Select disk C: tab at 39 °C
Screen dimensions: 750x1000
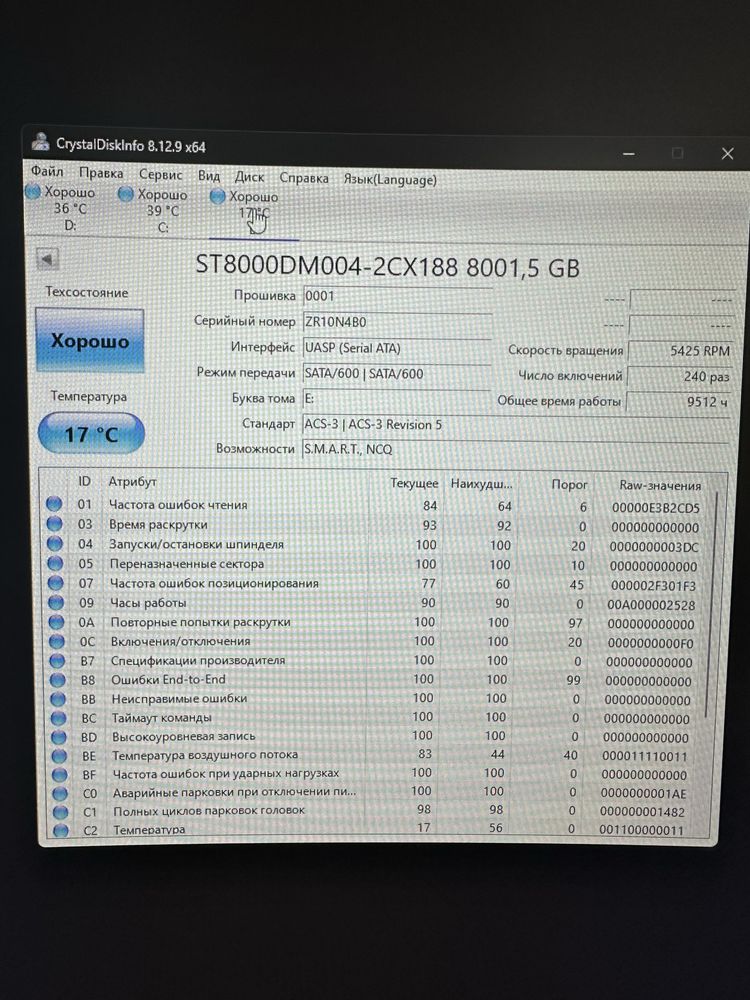tap(155, 210)
